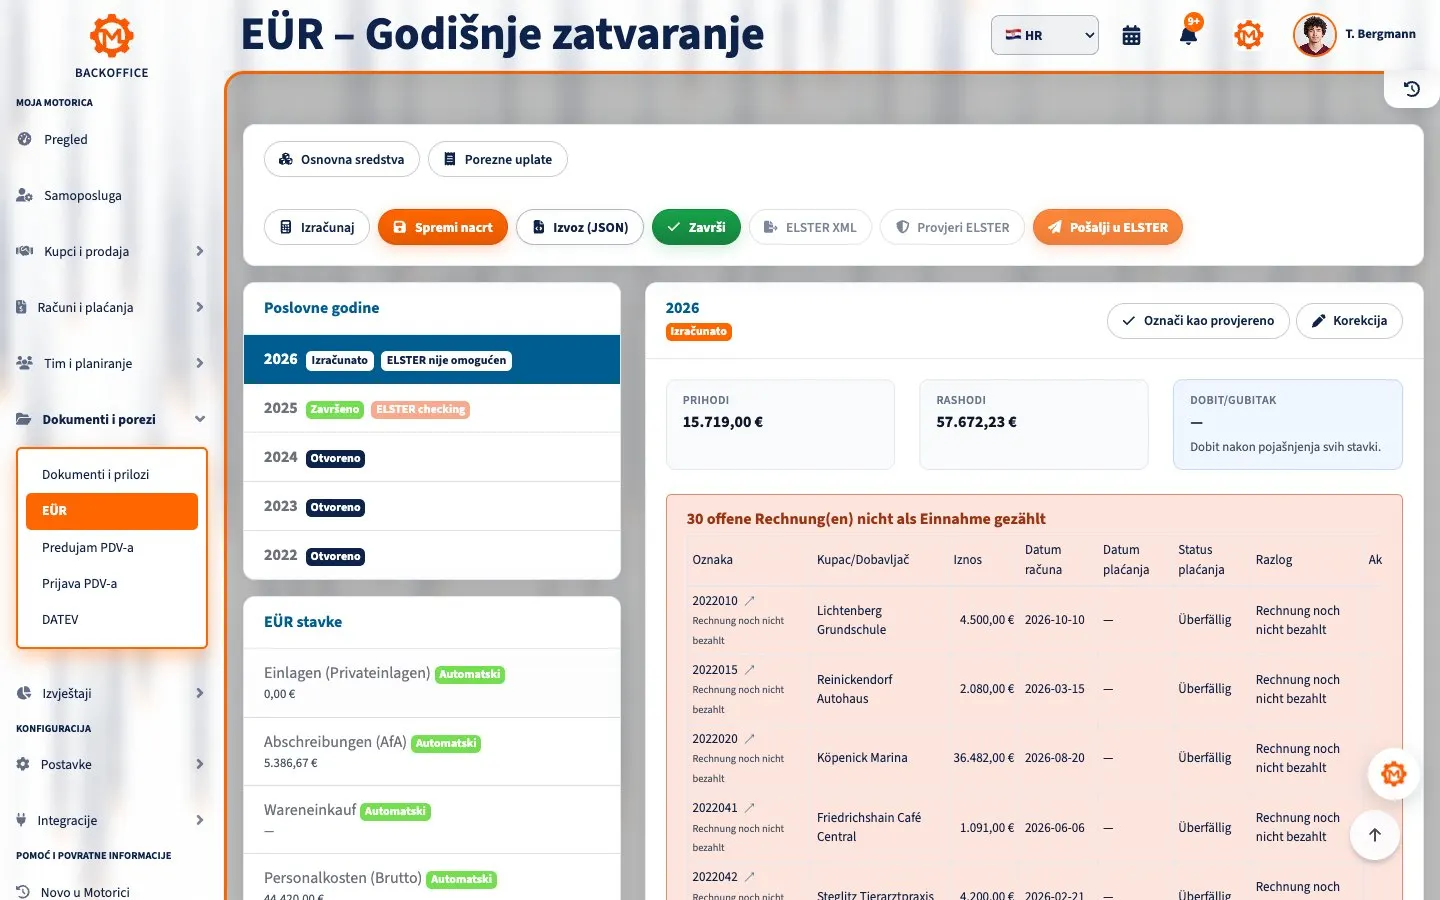The width and height of the screenshot is (1440, 900).
Task: Open external link icon next to 2022015
Action: tap(750, 670)
